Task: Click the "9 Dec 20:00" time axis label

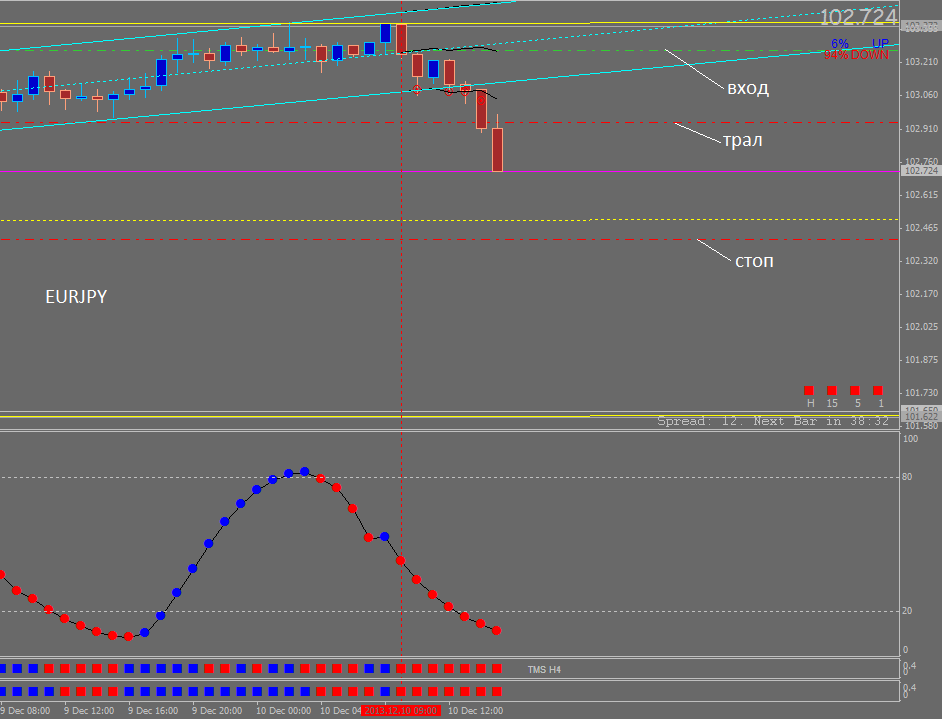Action: tap(217, 711)
